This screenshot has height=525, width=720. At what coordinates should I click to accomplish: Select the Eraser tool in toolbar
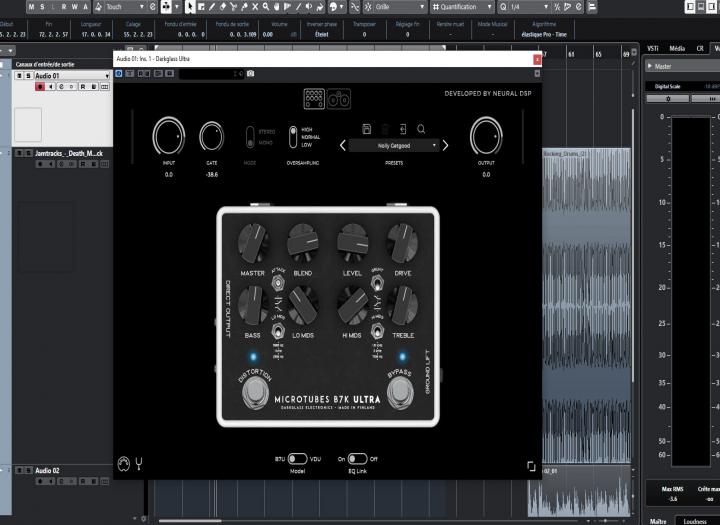(x=223, y=7)
